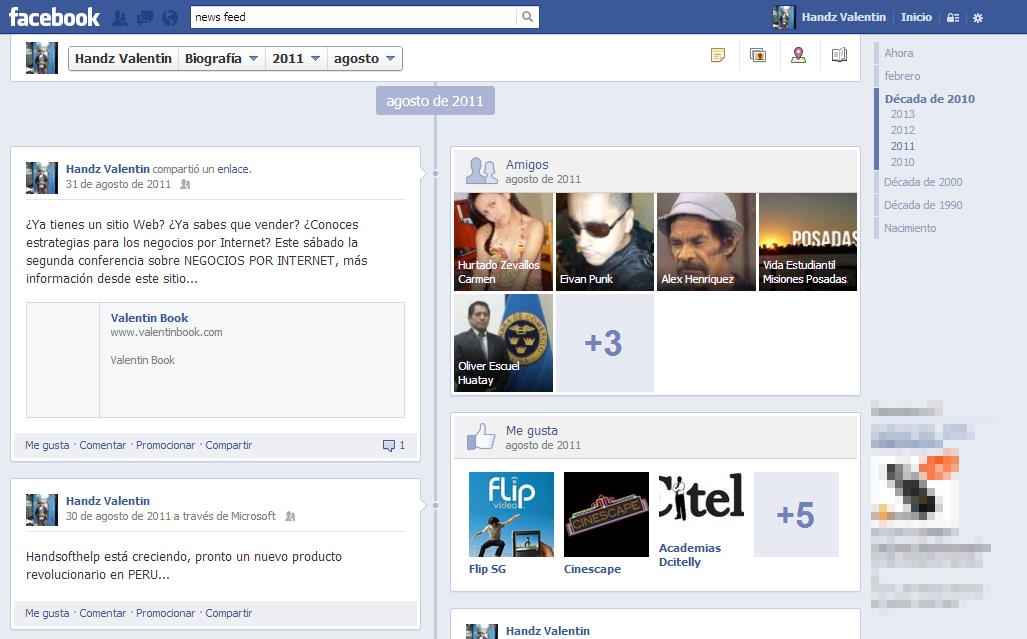Jump to 2013 in the timeline sidebar
Image resolution: width=1027 pixels, height=639 pixels.
tap(902, 115)
